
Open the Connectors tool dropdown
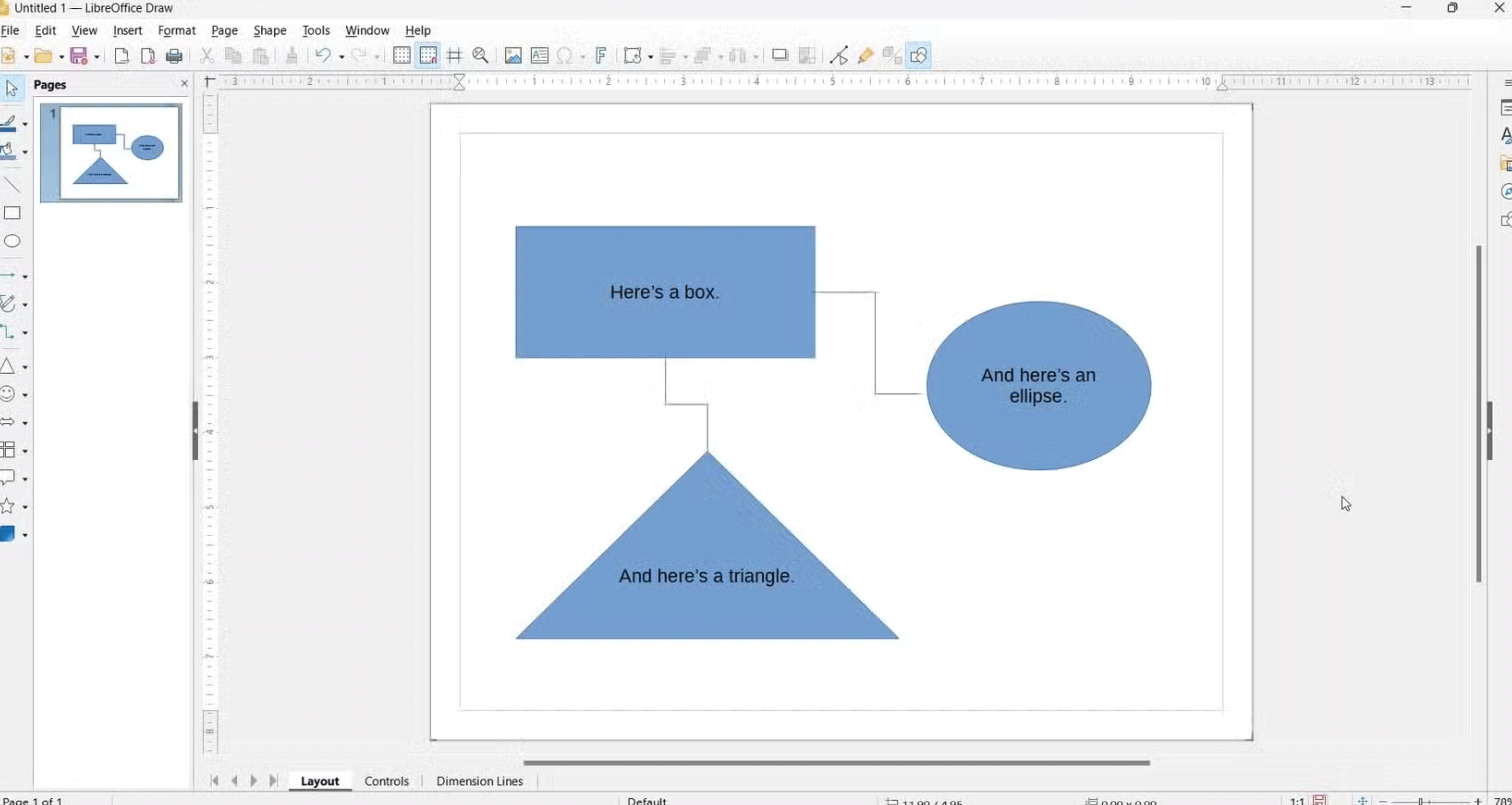point(26,332)
